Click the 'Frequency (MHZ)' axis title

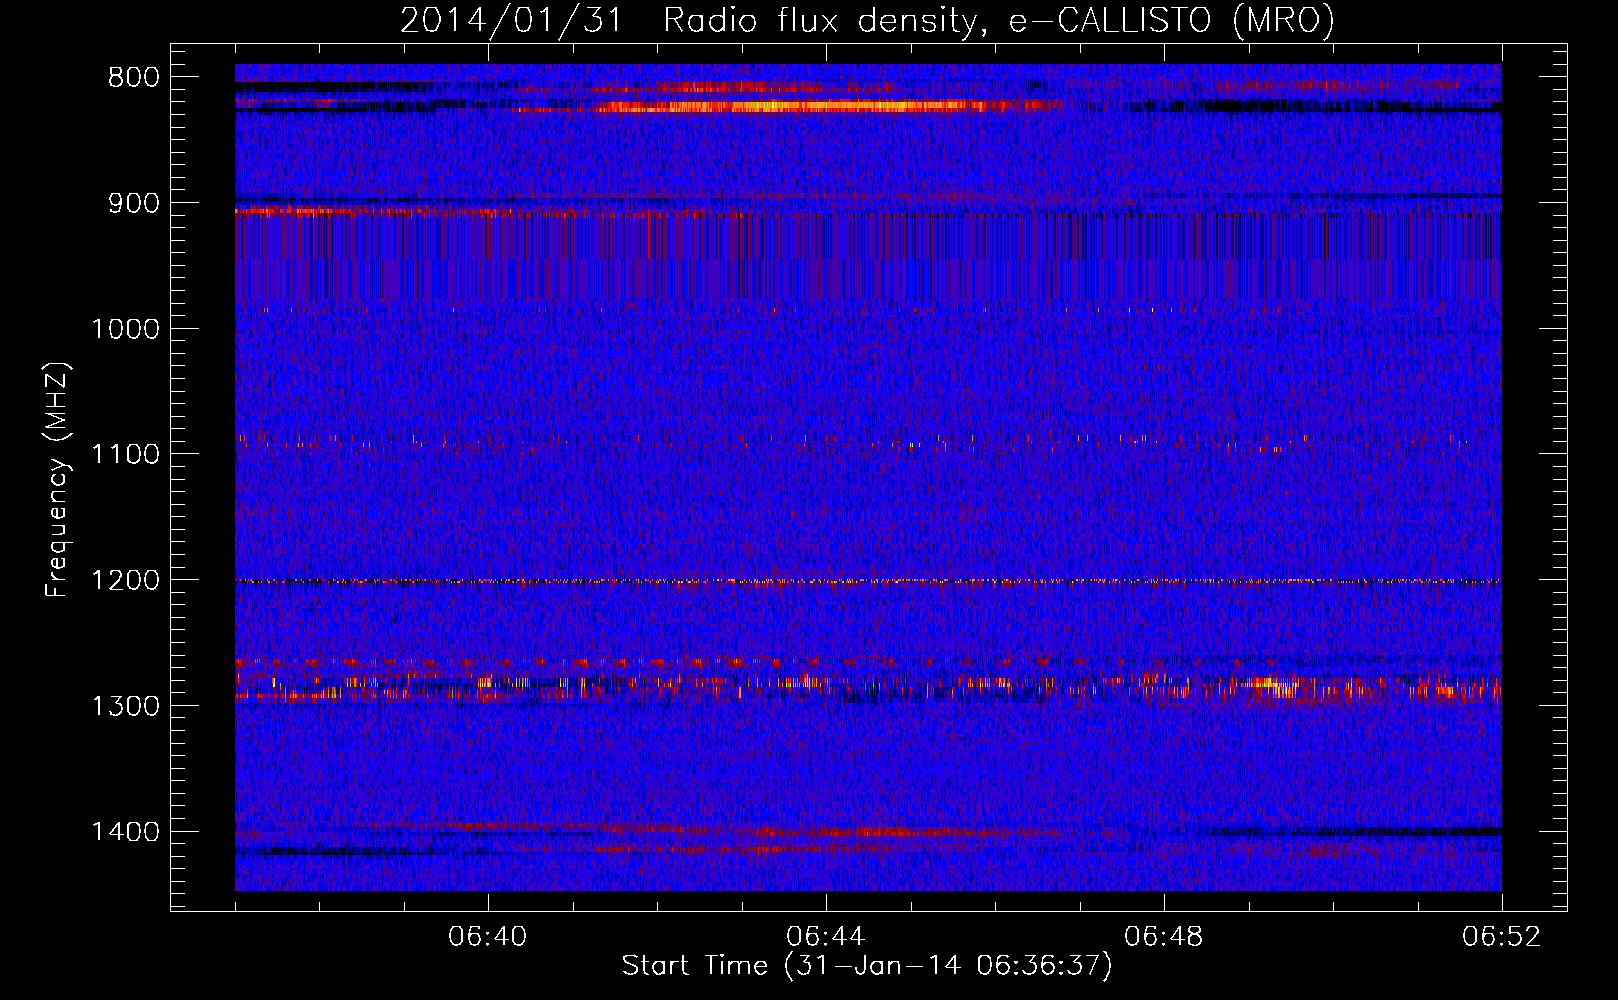57,480
